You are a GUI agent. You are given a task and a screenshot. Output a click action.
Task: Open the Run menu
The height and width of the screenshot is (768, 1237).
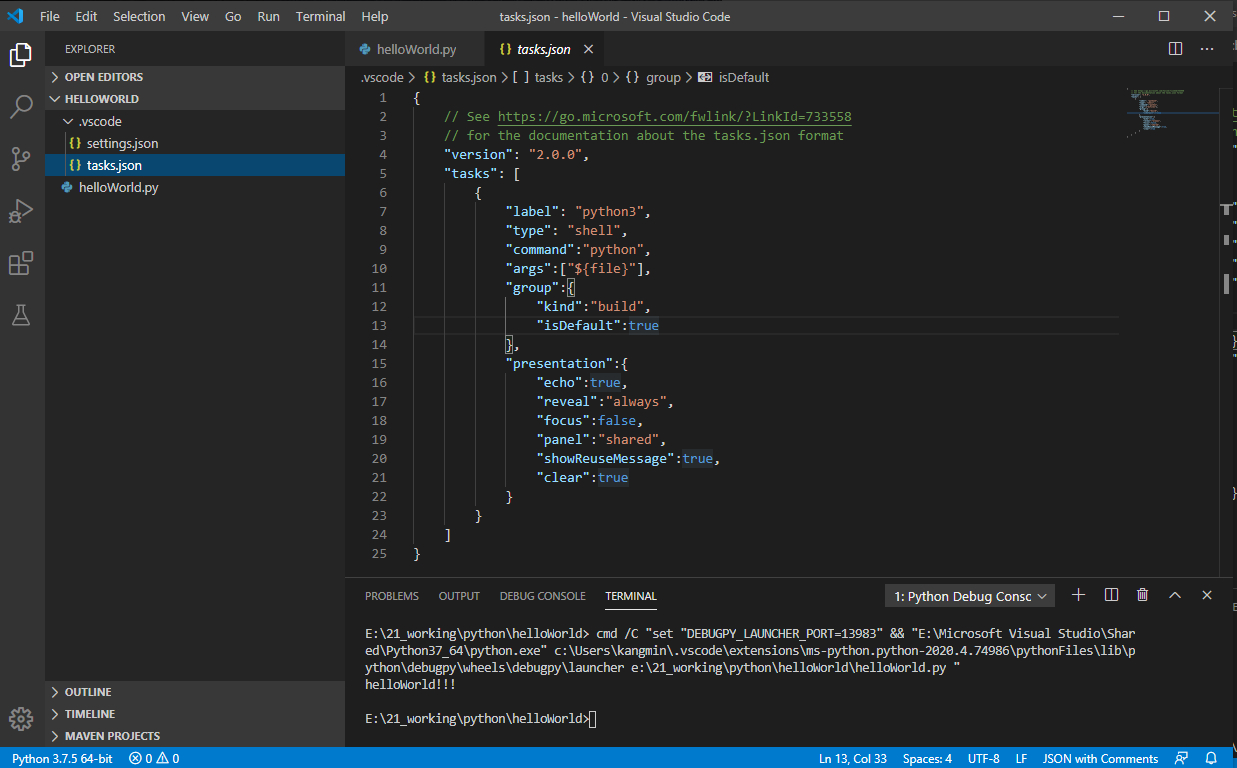[x=268, y=16]
